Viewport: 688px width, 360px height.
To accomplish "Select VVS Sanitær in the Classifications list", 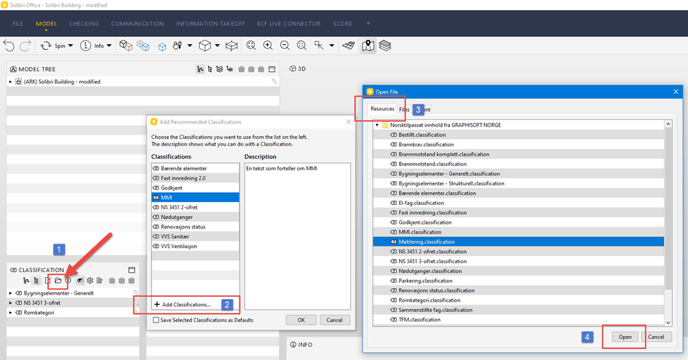I will tap(195, 236).
